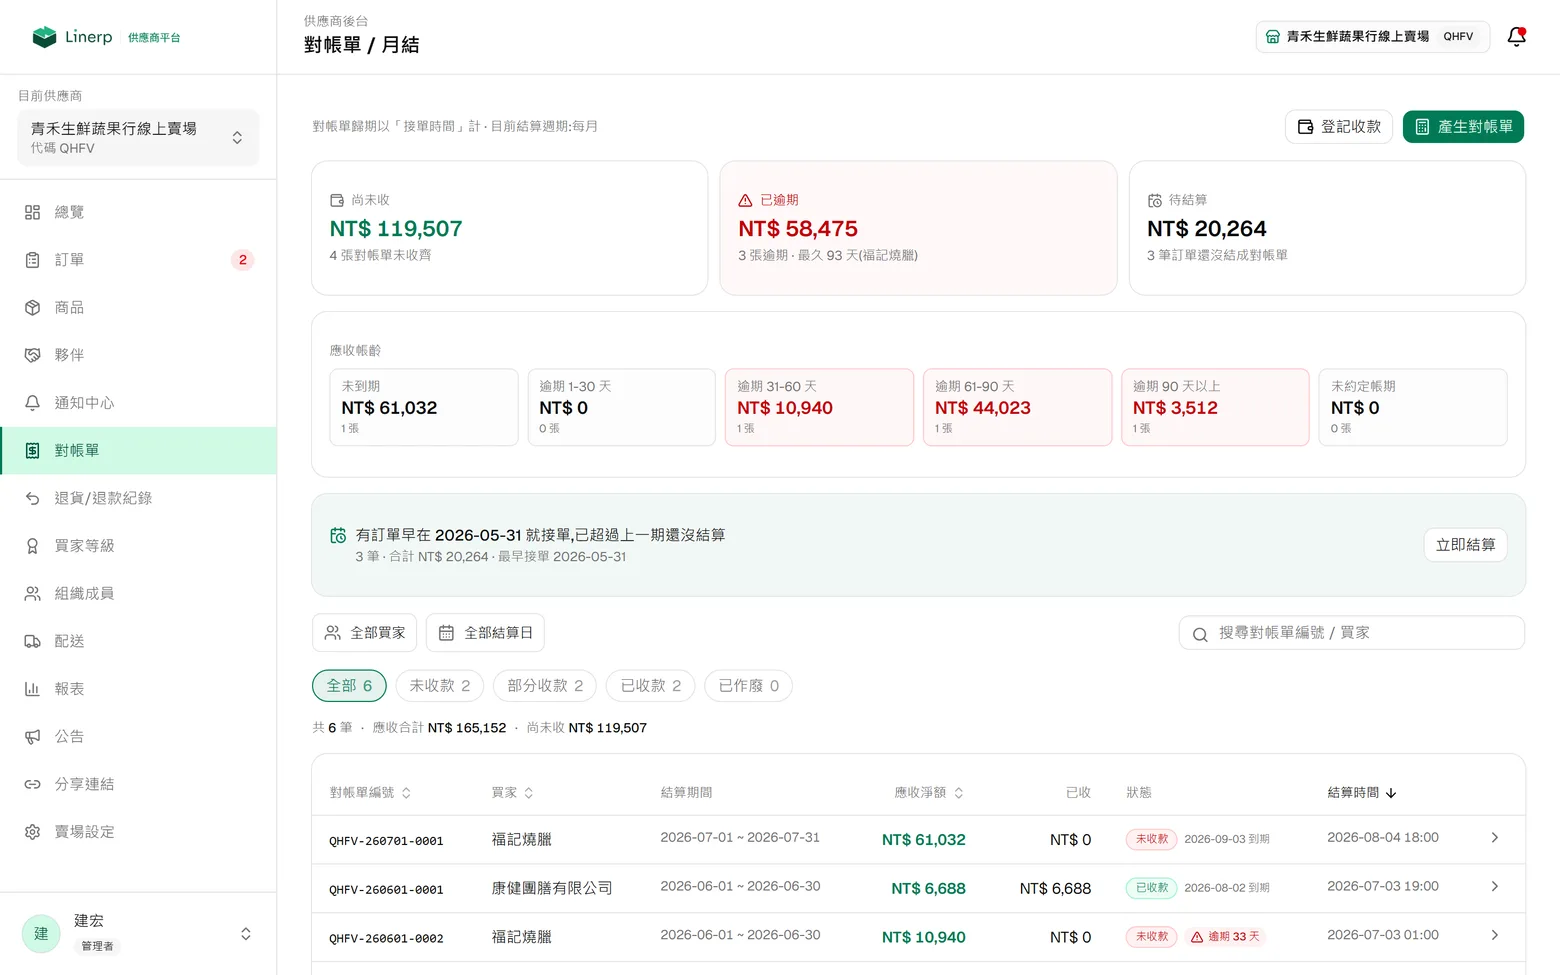
Task: Click the store icon in header supplier chip
Action: click(1273, 37)
